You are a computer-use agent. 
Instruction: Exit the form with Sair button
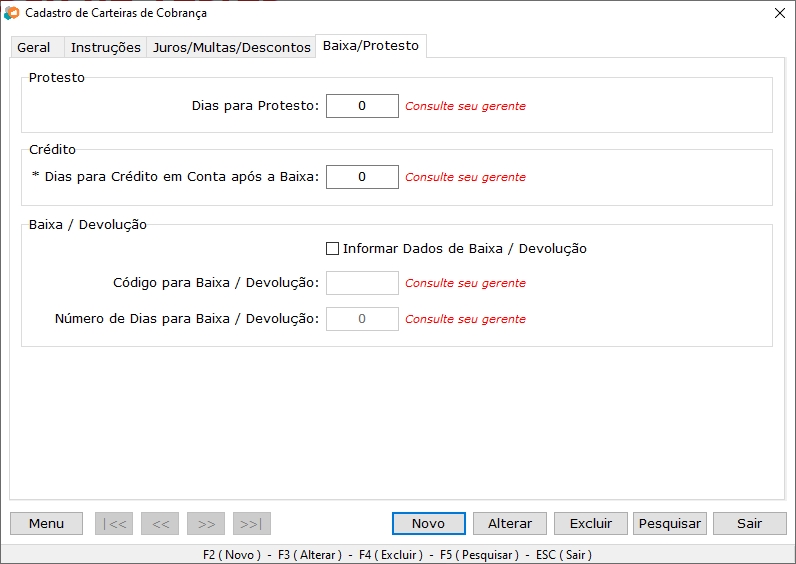point(749,523)
